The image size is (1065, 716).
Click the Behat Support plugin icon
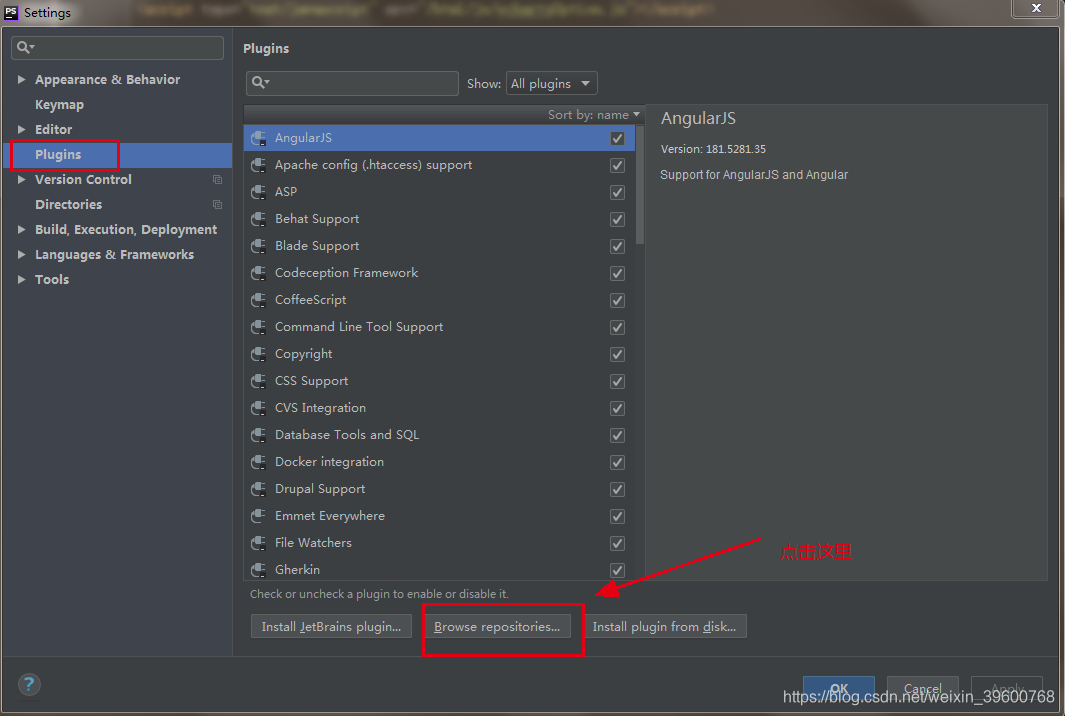(258, 219)
